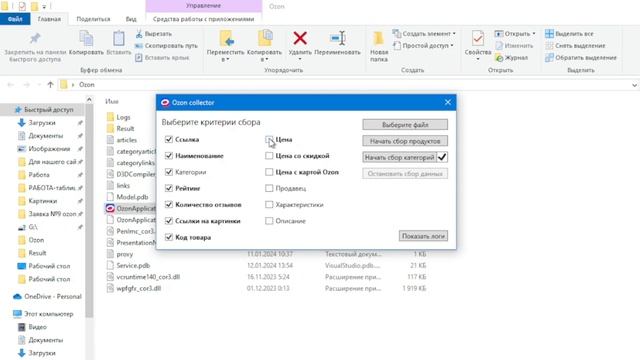
Task: Uncheck the Количество отзывов checkbox
Action: pyautogui.click(x=169, y=204)
